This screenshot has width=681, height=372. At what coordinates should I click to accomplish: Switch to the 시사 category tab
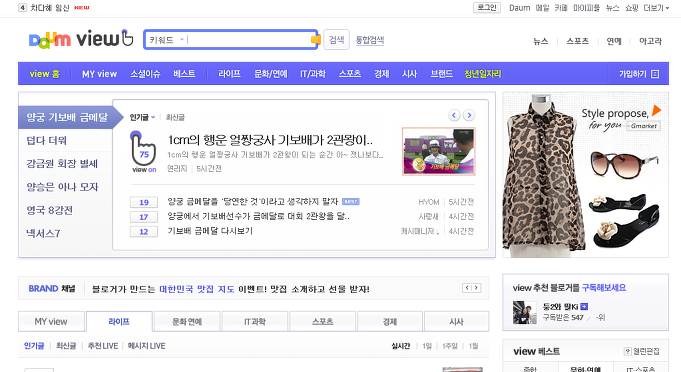456,322
